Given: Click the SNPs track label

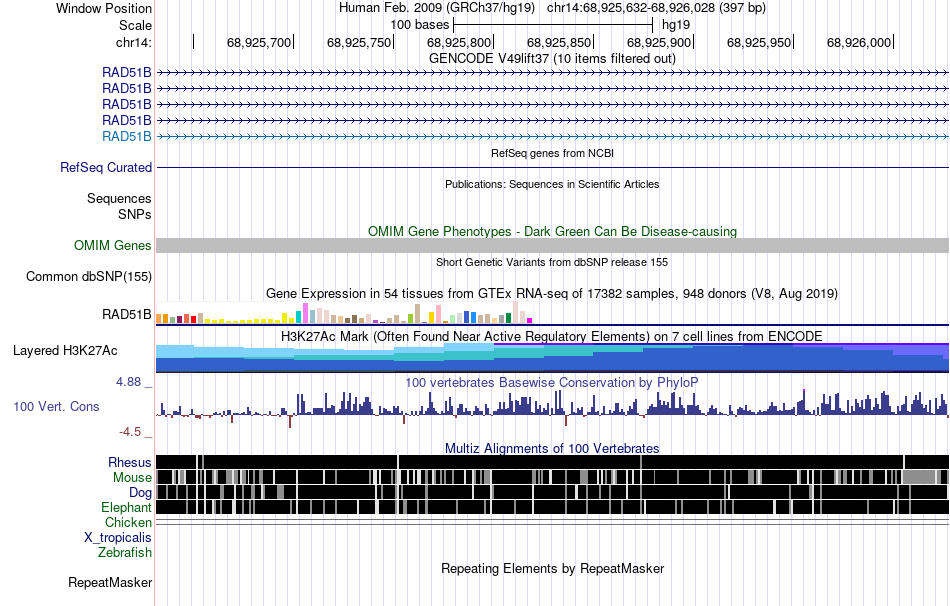Looking at the screenshot, I should coord(135,215).
